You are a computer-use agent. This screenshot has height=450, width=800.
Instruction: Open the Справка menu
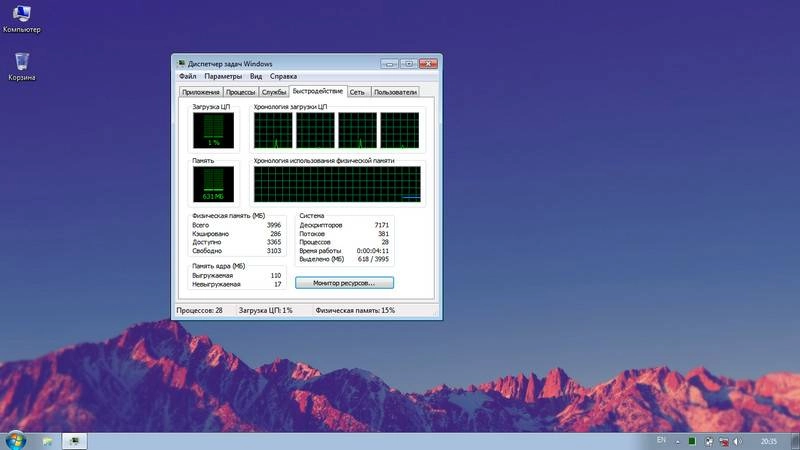(283, 76)
